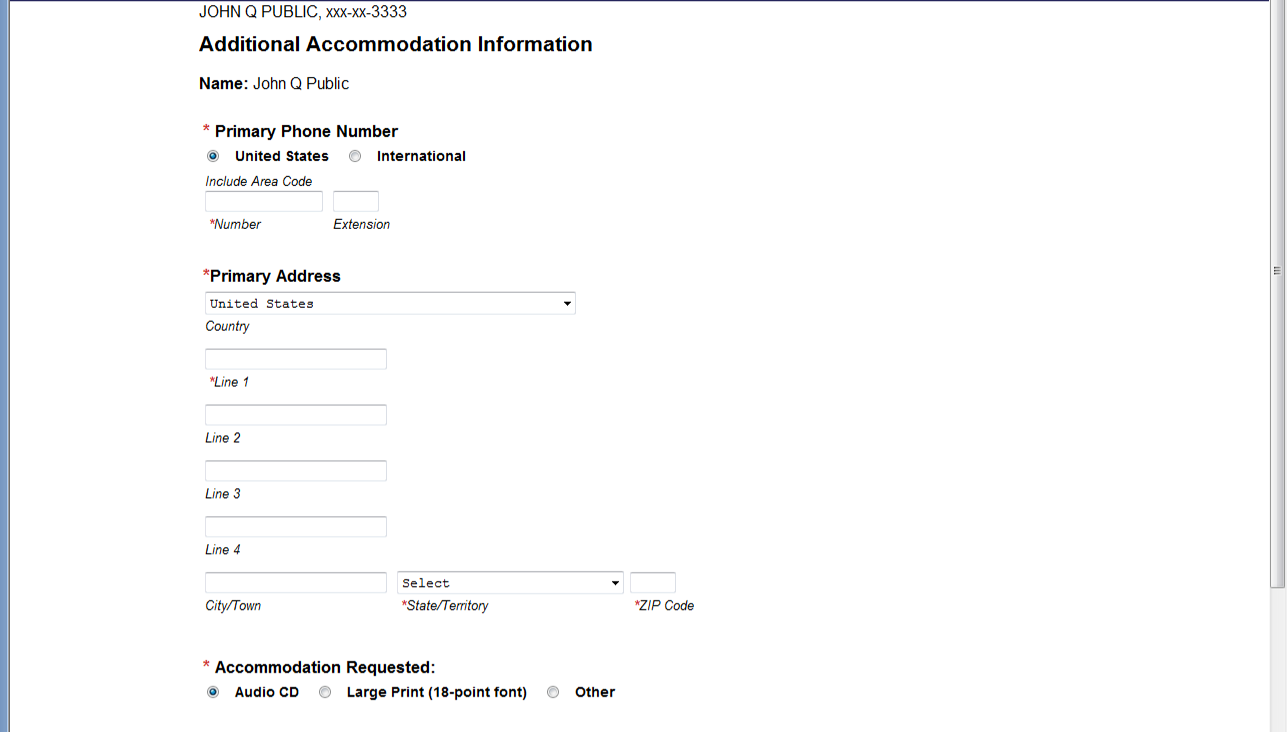The image size is (1288, 732).
Task: Click the State/Territory dropdown arrow
Action: tap(615, 583)
